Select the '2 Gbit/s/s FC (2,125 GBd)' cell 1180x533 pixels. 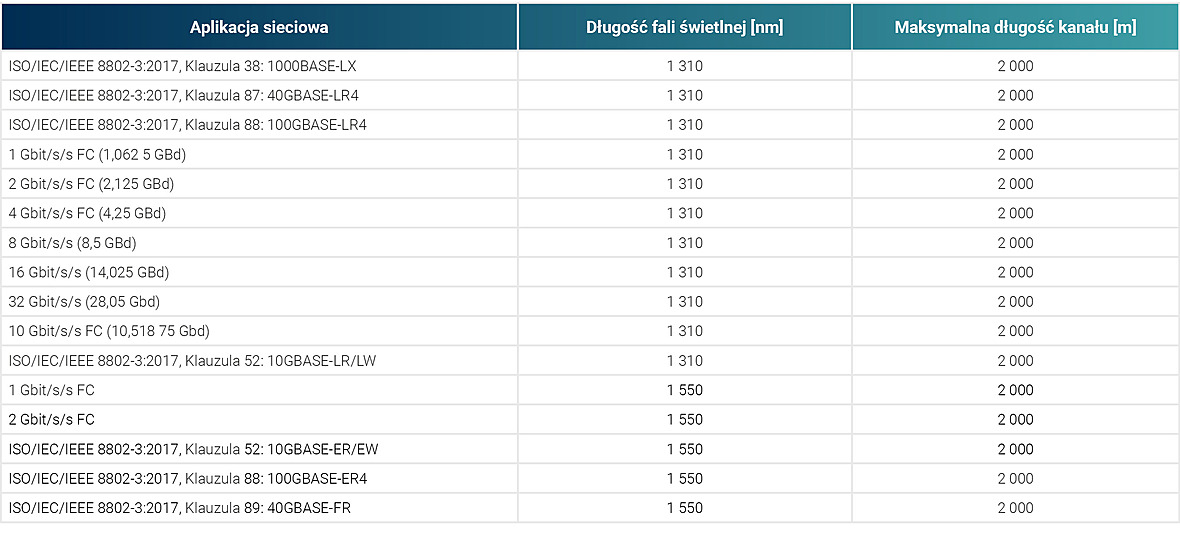click(x=259, y=184)
